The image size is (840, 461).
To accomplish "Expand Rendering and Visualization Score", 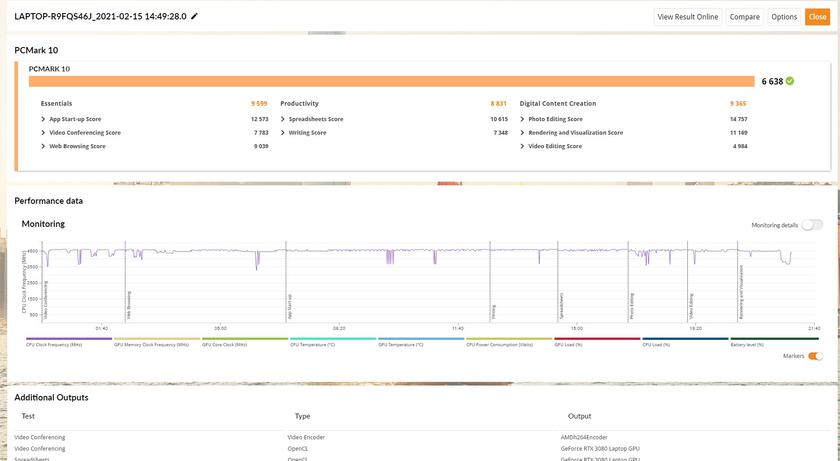I will coord(523,132).
